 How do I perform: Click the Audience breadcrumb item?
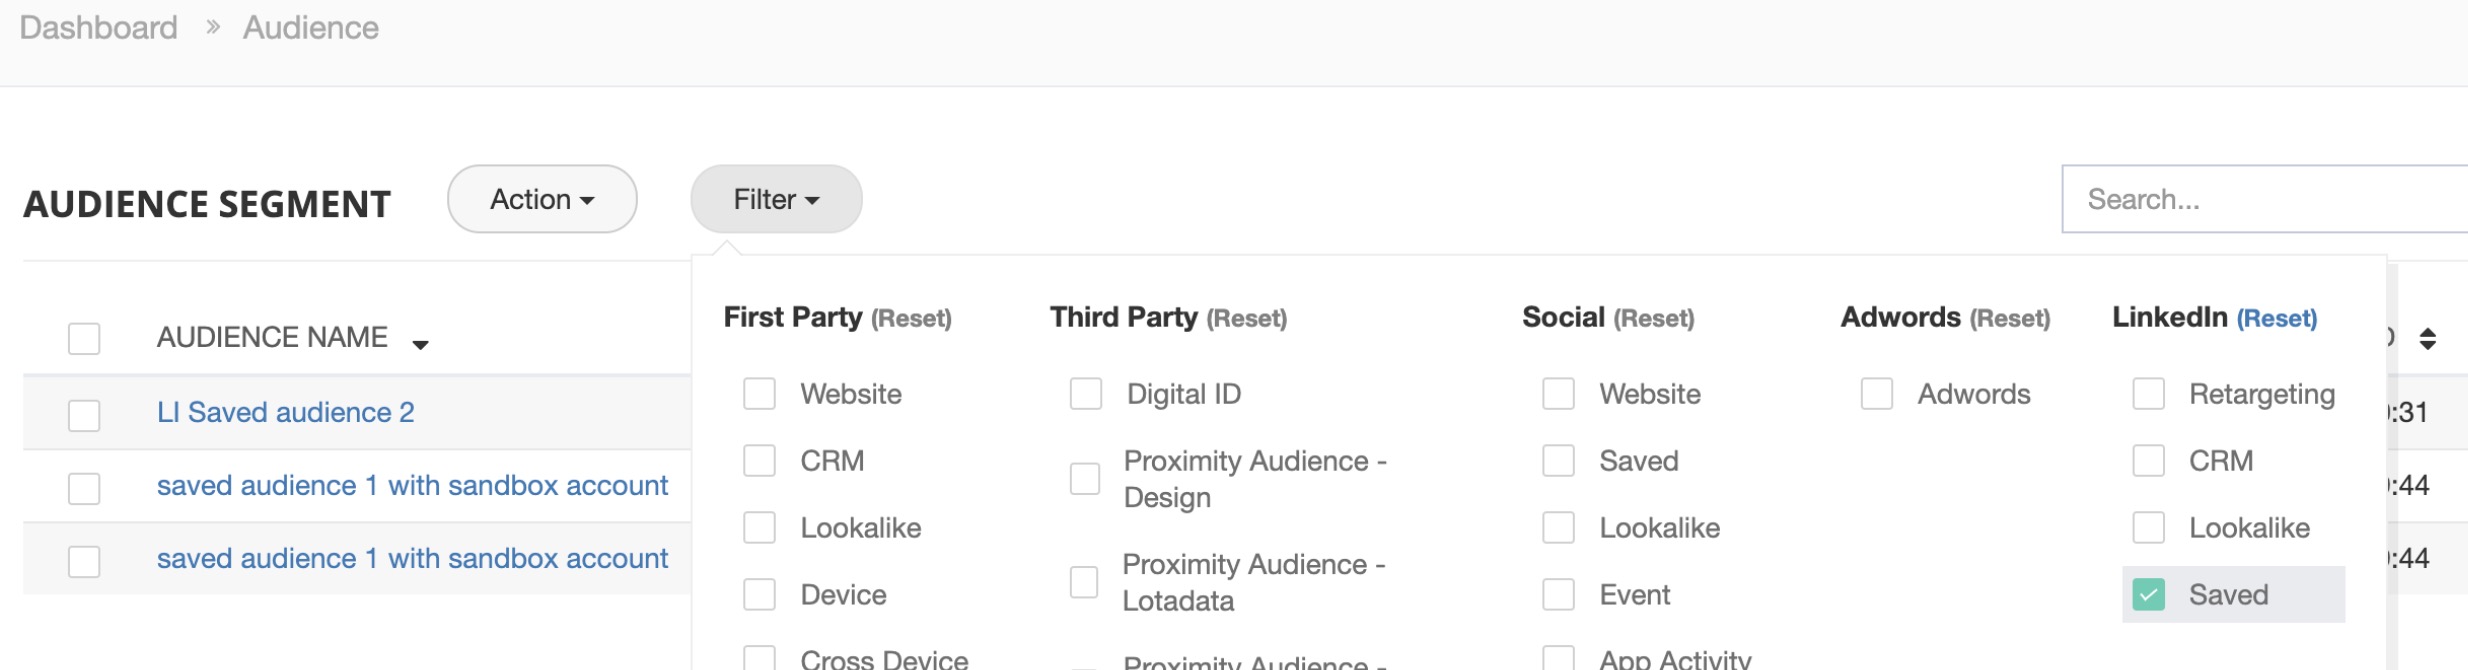310,28
